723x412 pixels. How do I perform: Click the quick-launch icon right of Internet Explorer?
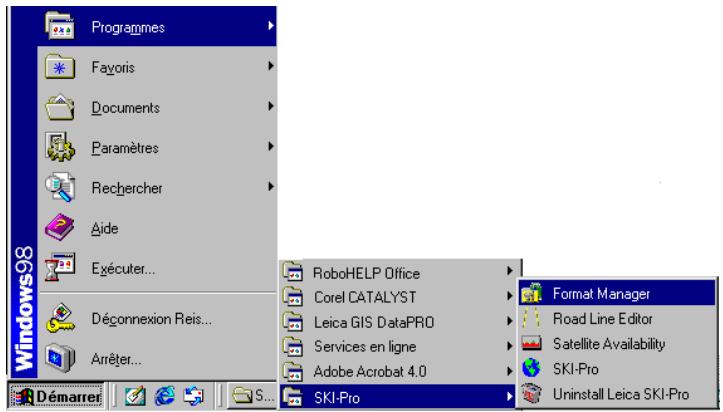194,396
